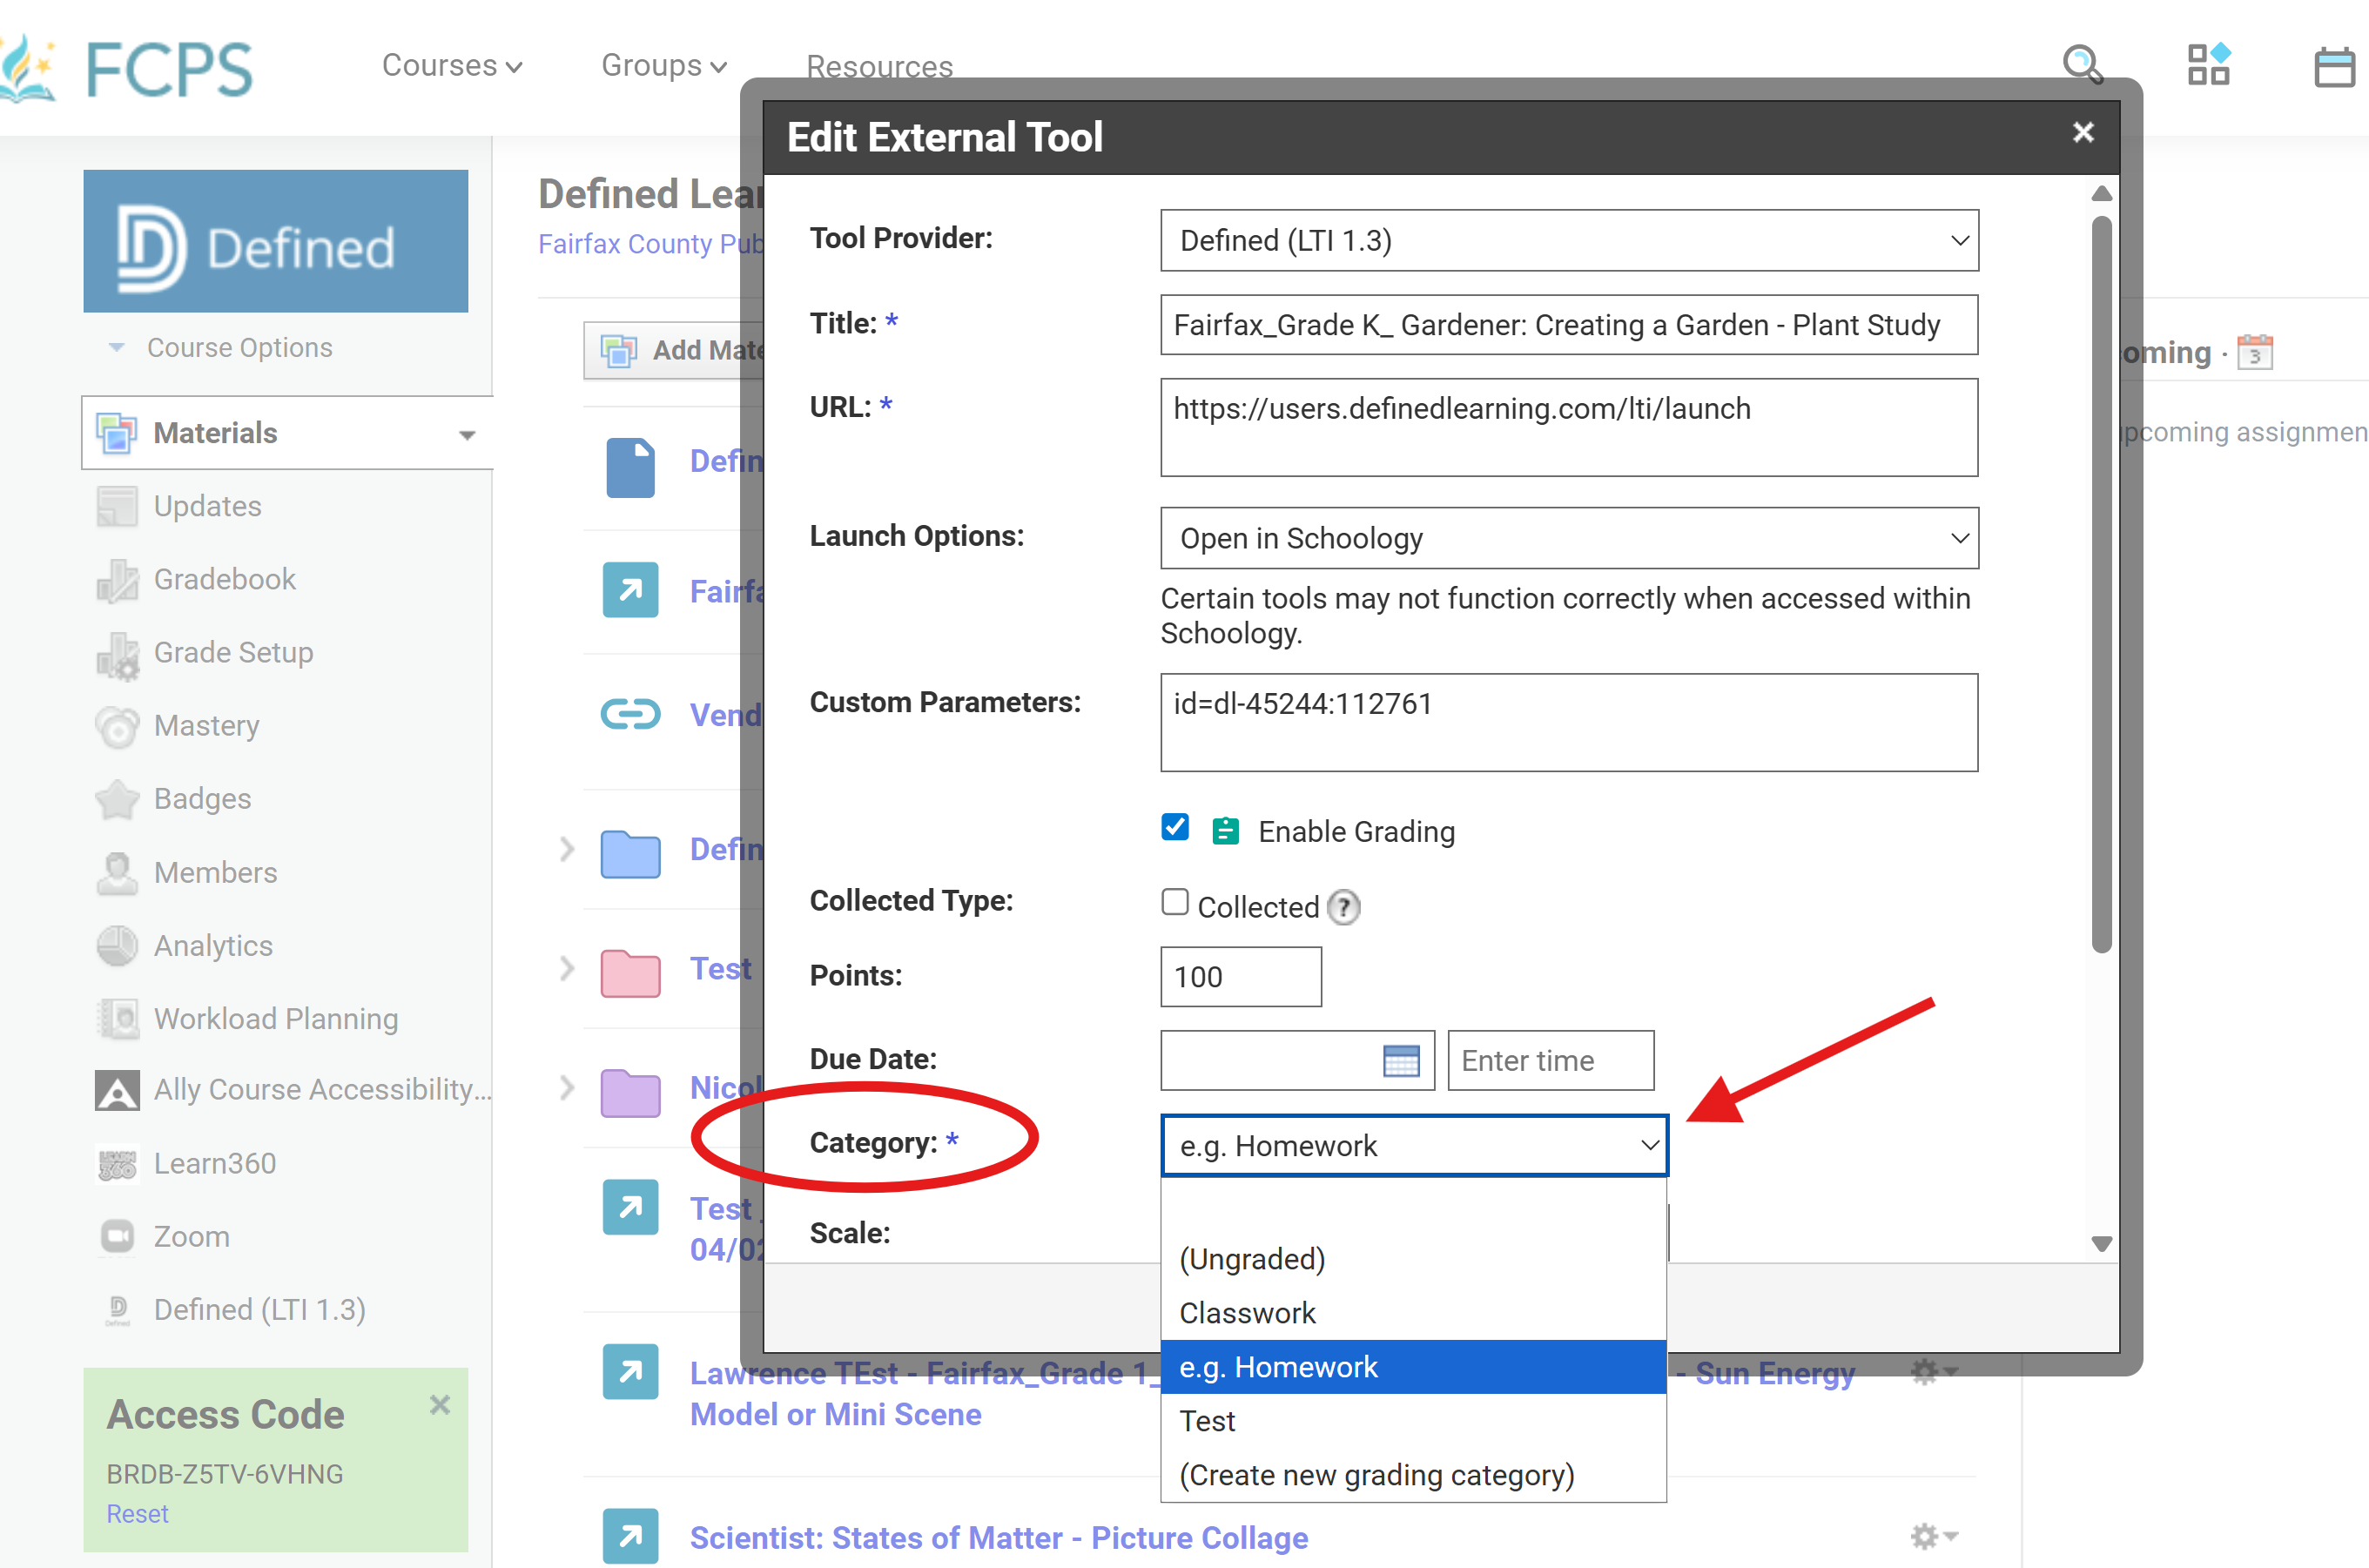This screenshot has height=1568, width=2369.
Task: Open Learn360 from sidebar
Action: 214,1163
